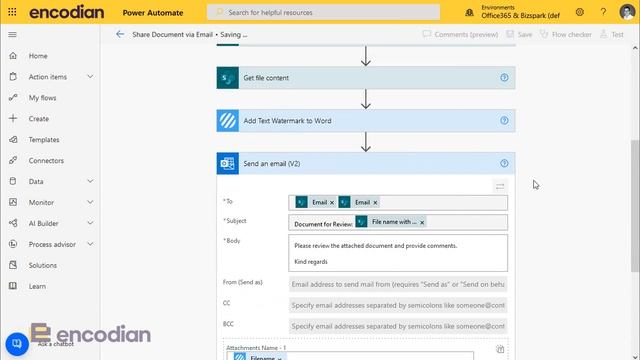Screen dimensions: 640x360
Task: Open the Ask a chatbot bubble
Action: tap(17, 344)
